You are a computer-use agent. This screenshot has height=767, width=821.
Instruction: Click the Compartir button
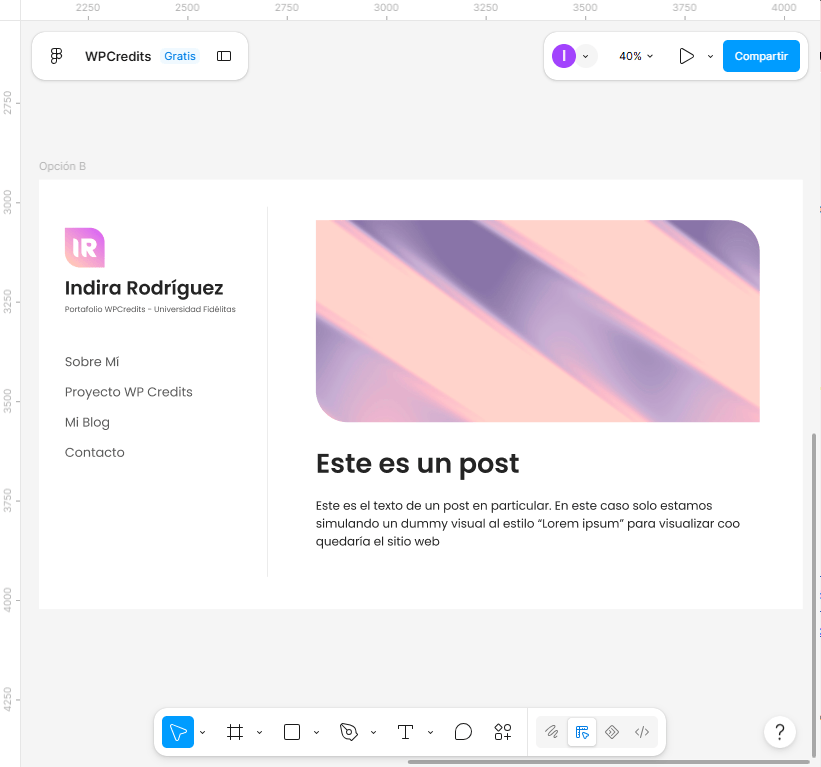[761, 56]
